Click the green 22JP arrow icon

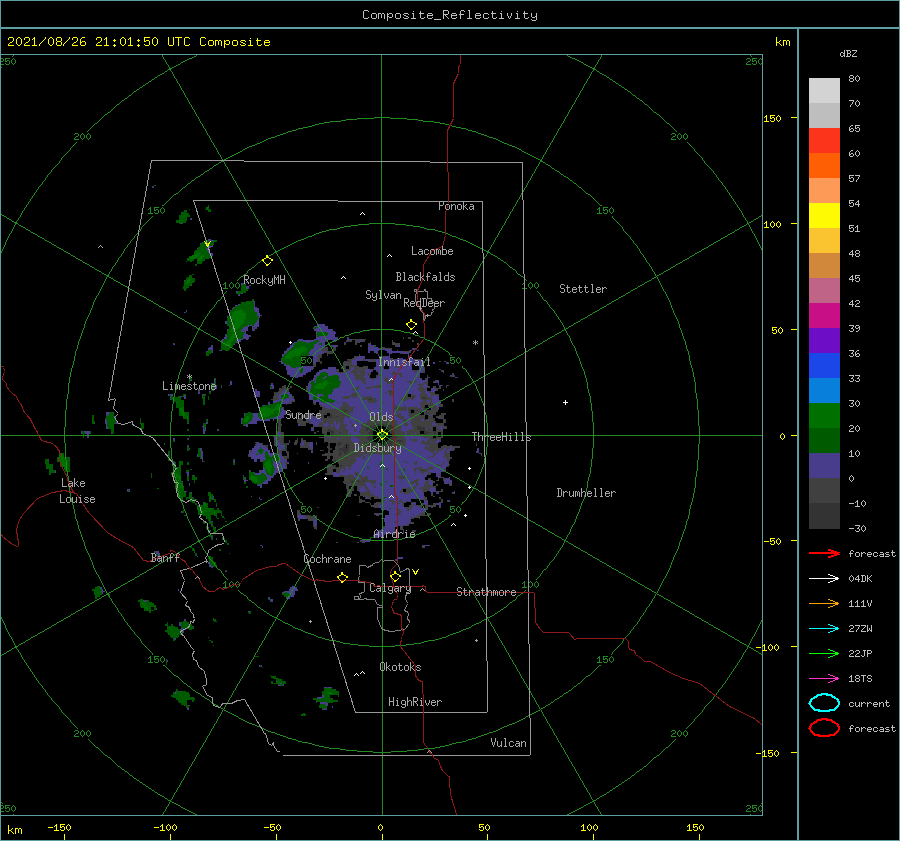click(x=824, y=653)
